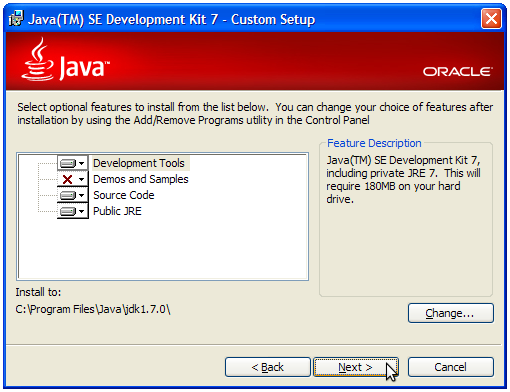Select the Public JRE tree item
This screenshot has width=510, height=392.
click(117, 211)
